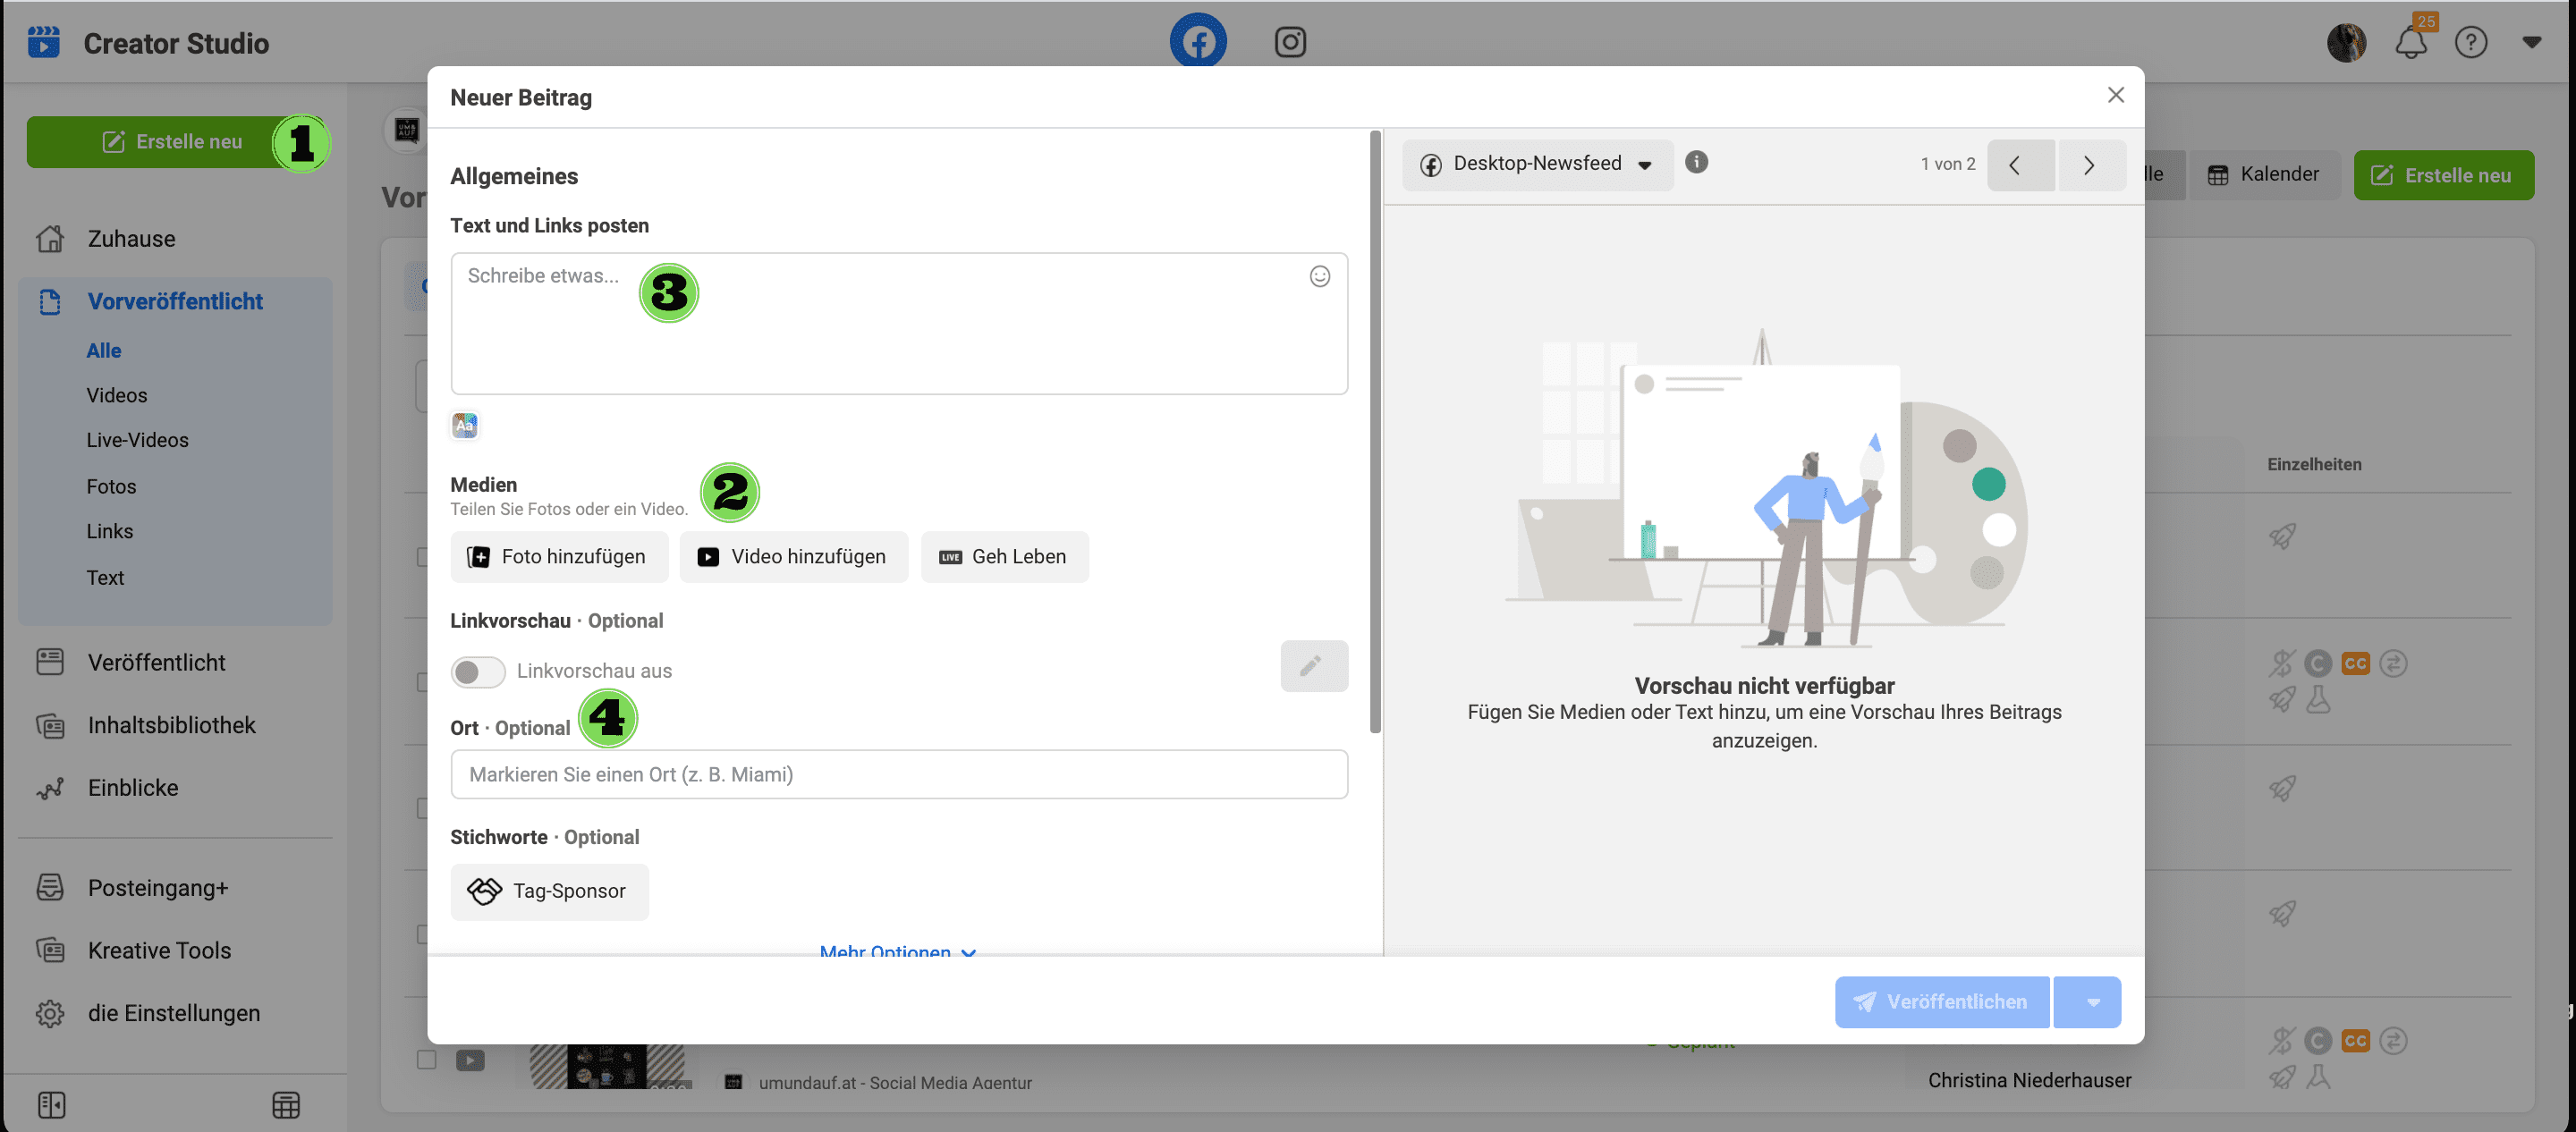Click the table grid icon at sidebar bottom

(286, 1105)
